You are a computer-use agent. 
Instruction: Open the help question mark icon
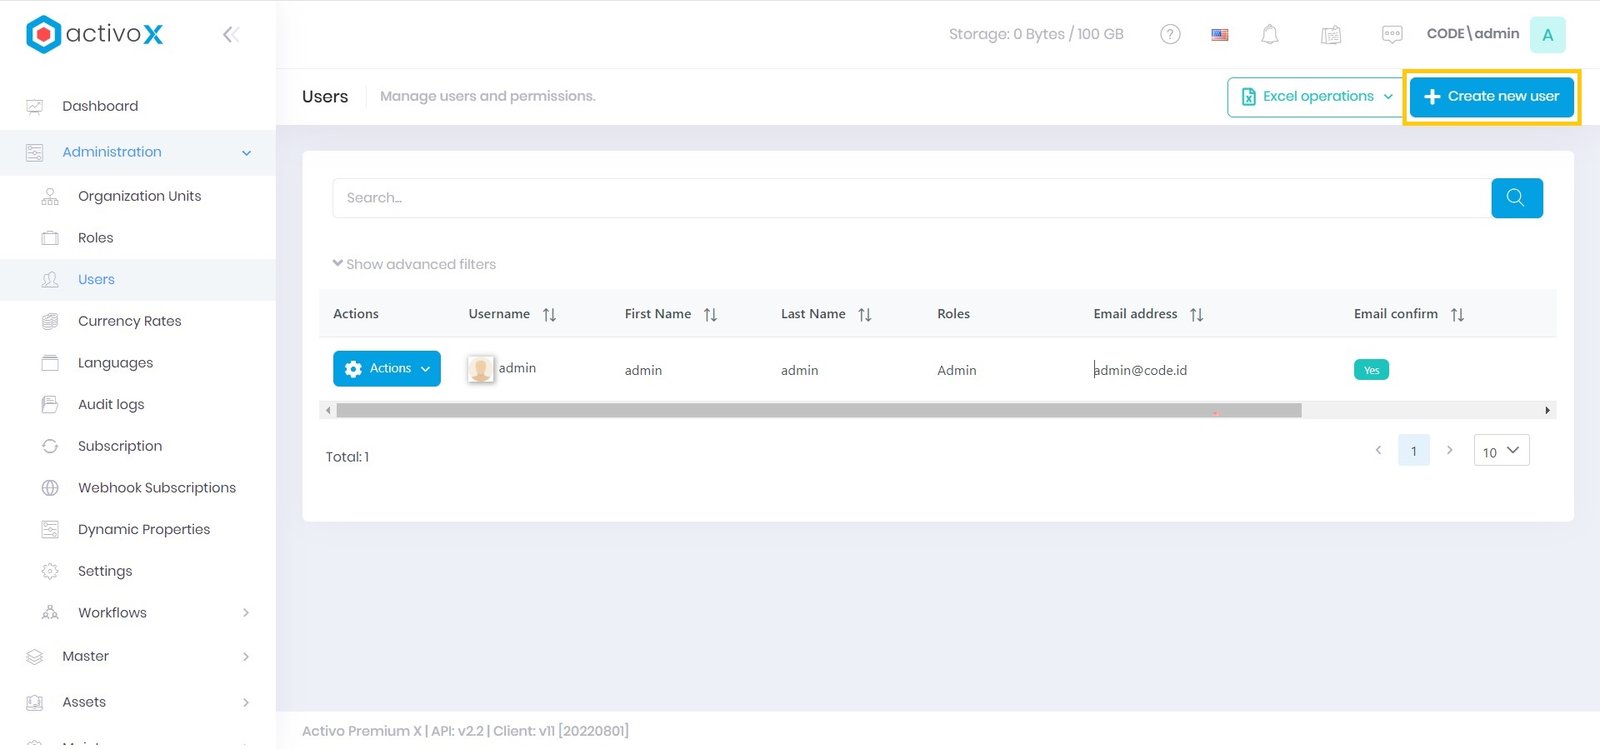[x=1170, y=34]
